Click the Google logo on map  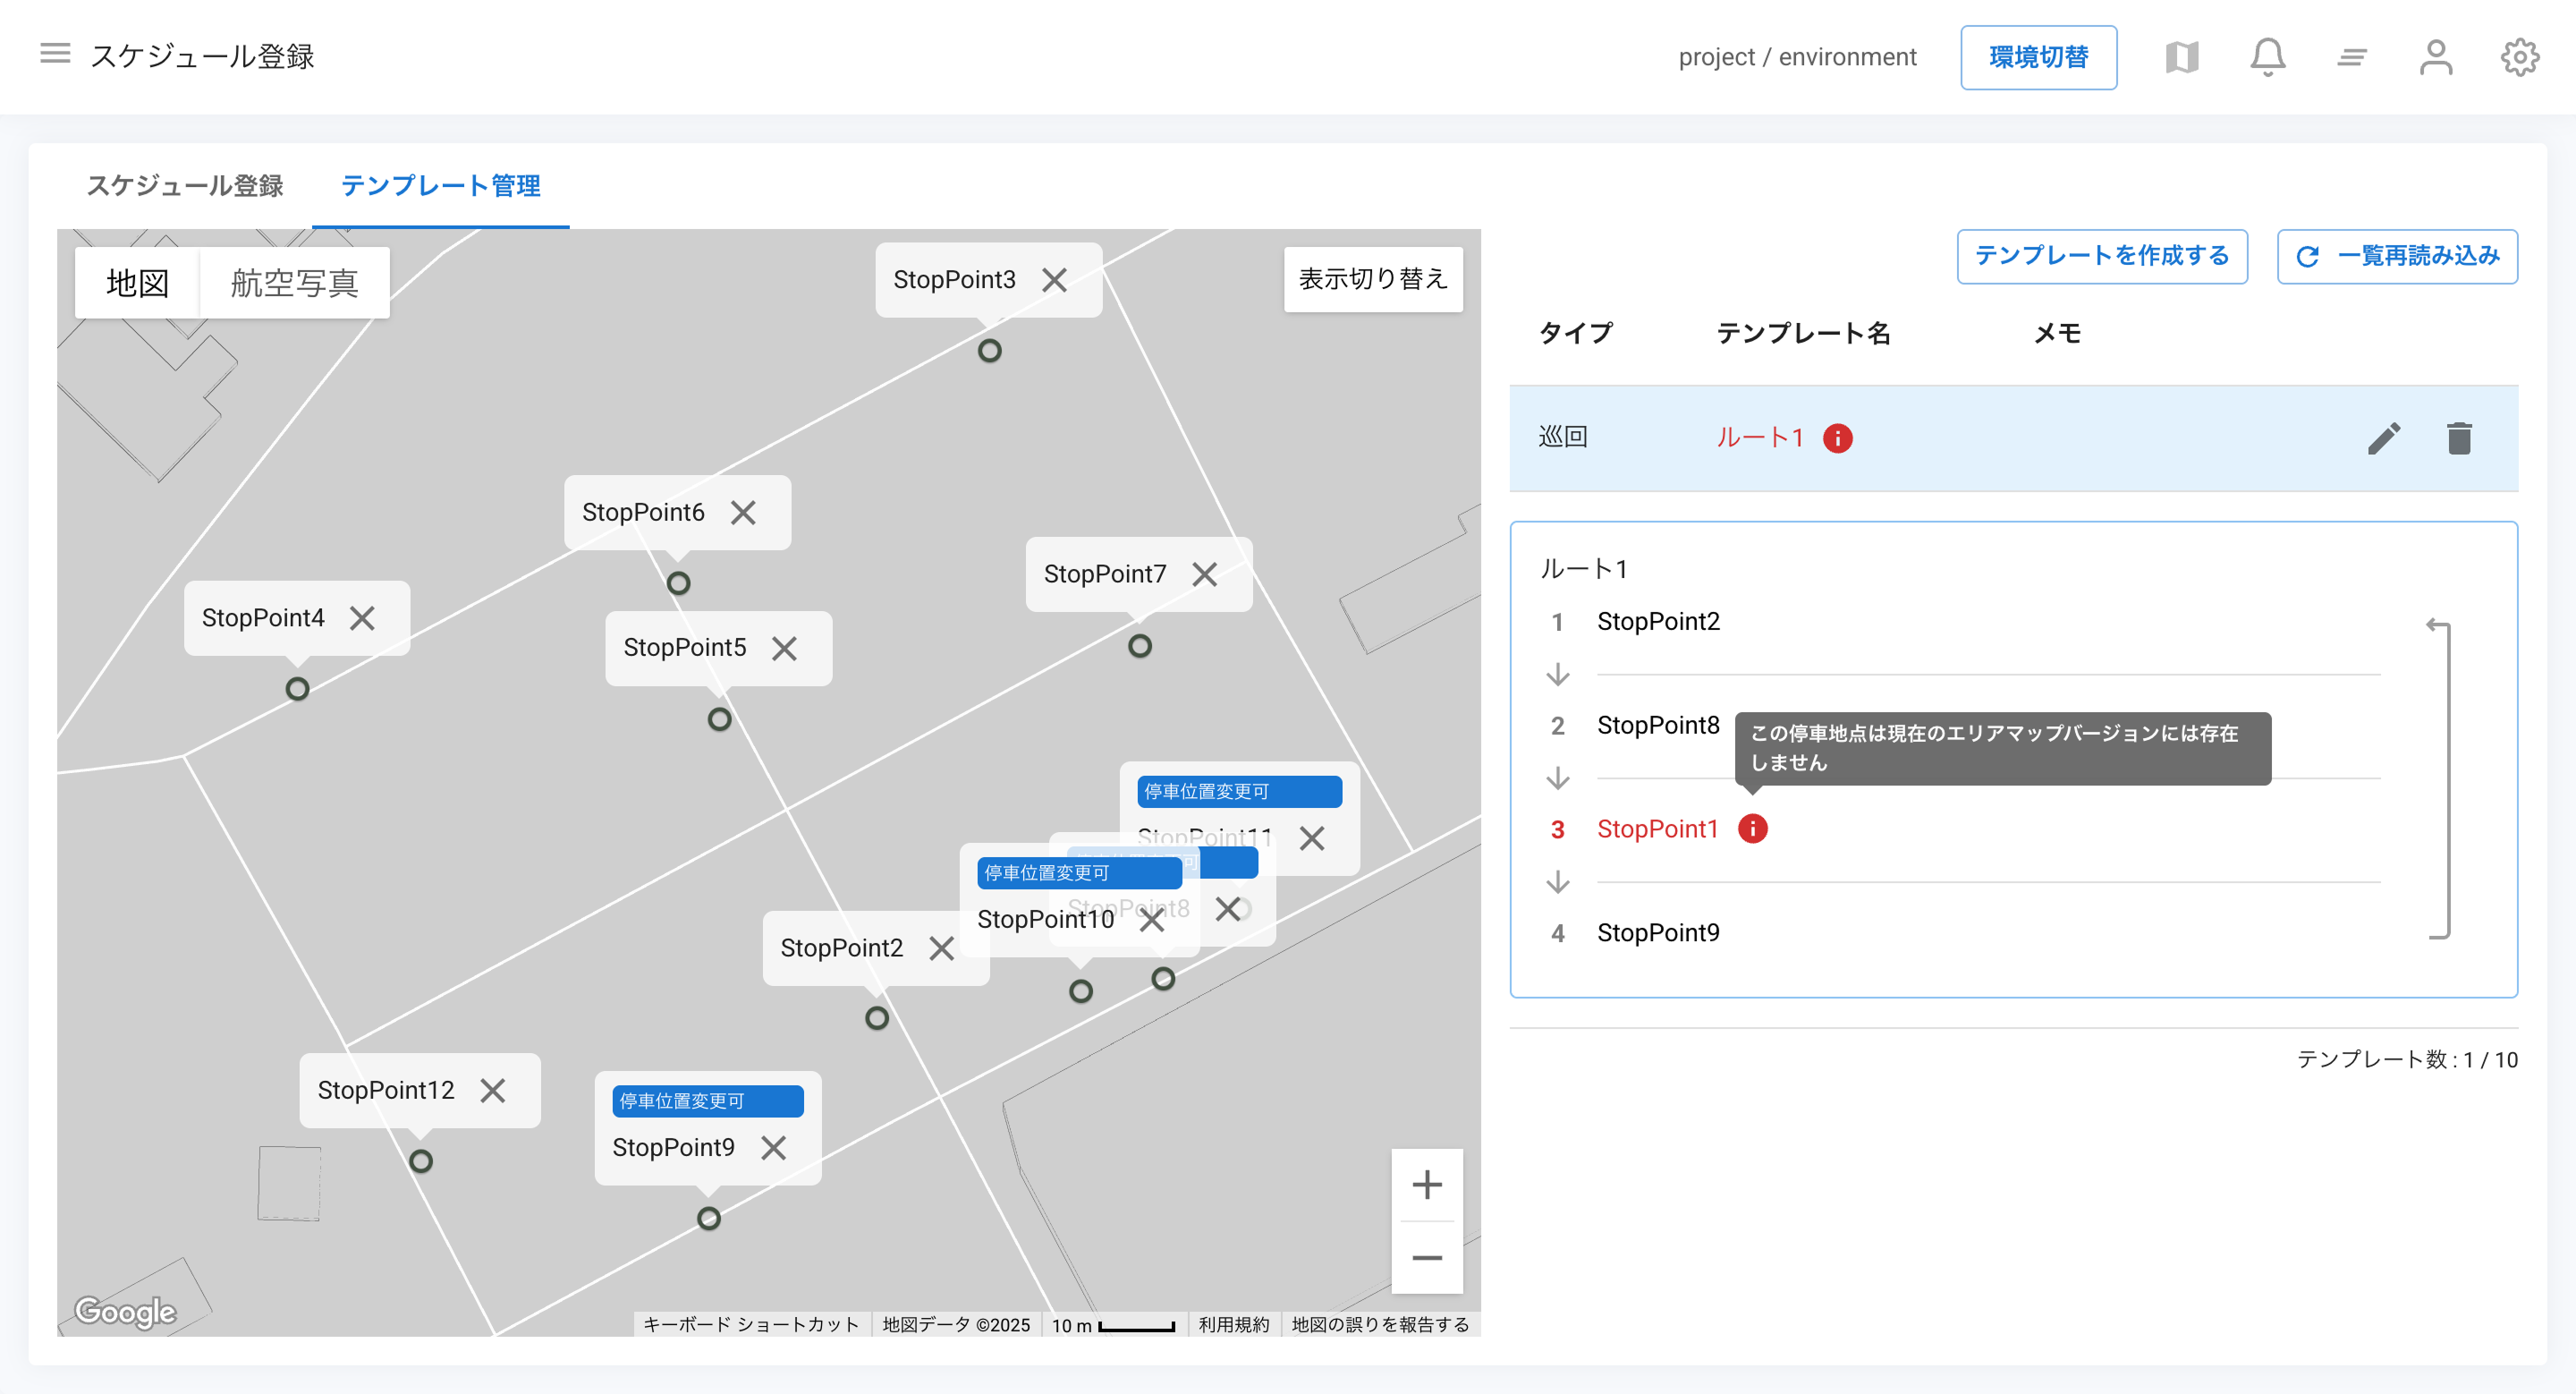point(126,1310)
